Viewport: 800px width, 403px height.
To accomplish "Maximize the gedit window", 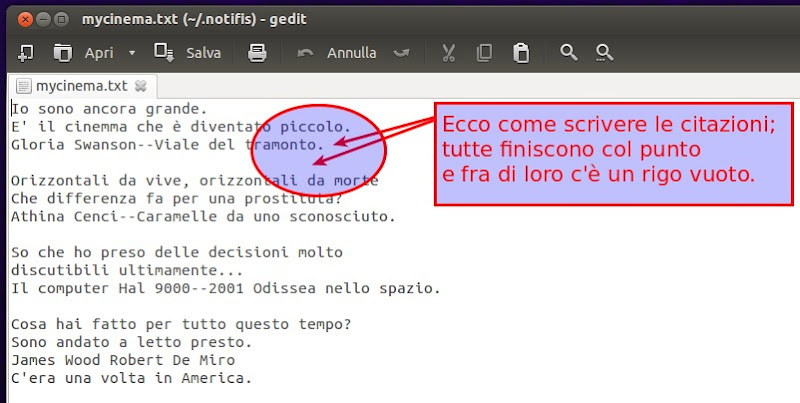I will click(x=61, y=20).
